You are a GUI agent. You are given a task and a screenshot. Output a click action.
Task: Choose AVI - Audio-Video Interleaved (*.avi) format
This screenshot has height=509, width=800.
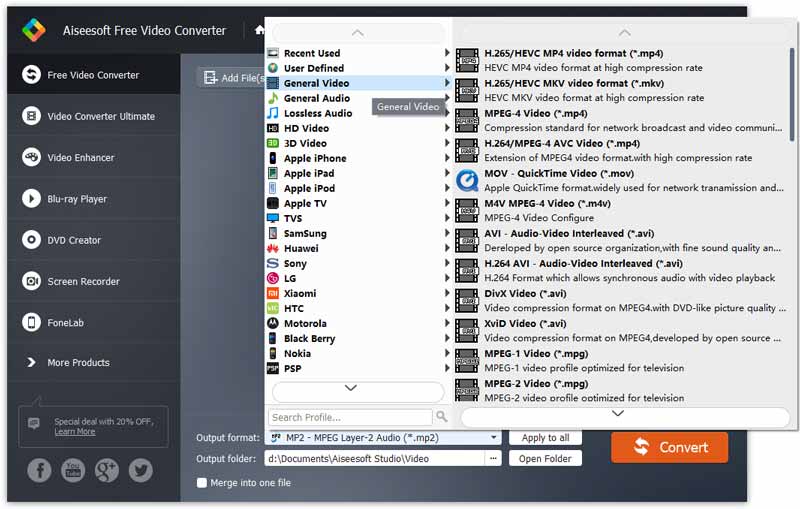[621, 241]
